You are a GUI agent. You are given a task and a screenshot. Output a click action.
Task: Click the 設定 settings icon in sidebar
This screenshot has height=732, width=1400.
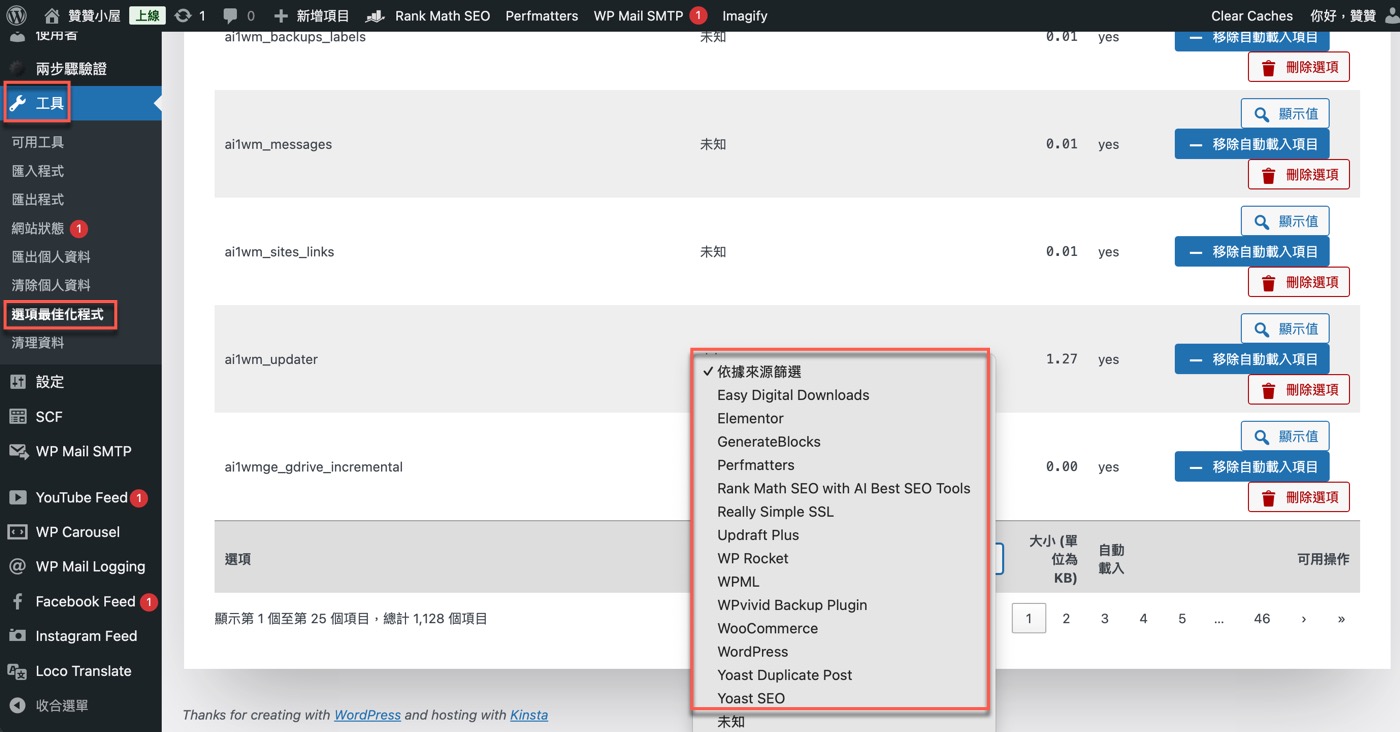17,381
